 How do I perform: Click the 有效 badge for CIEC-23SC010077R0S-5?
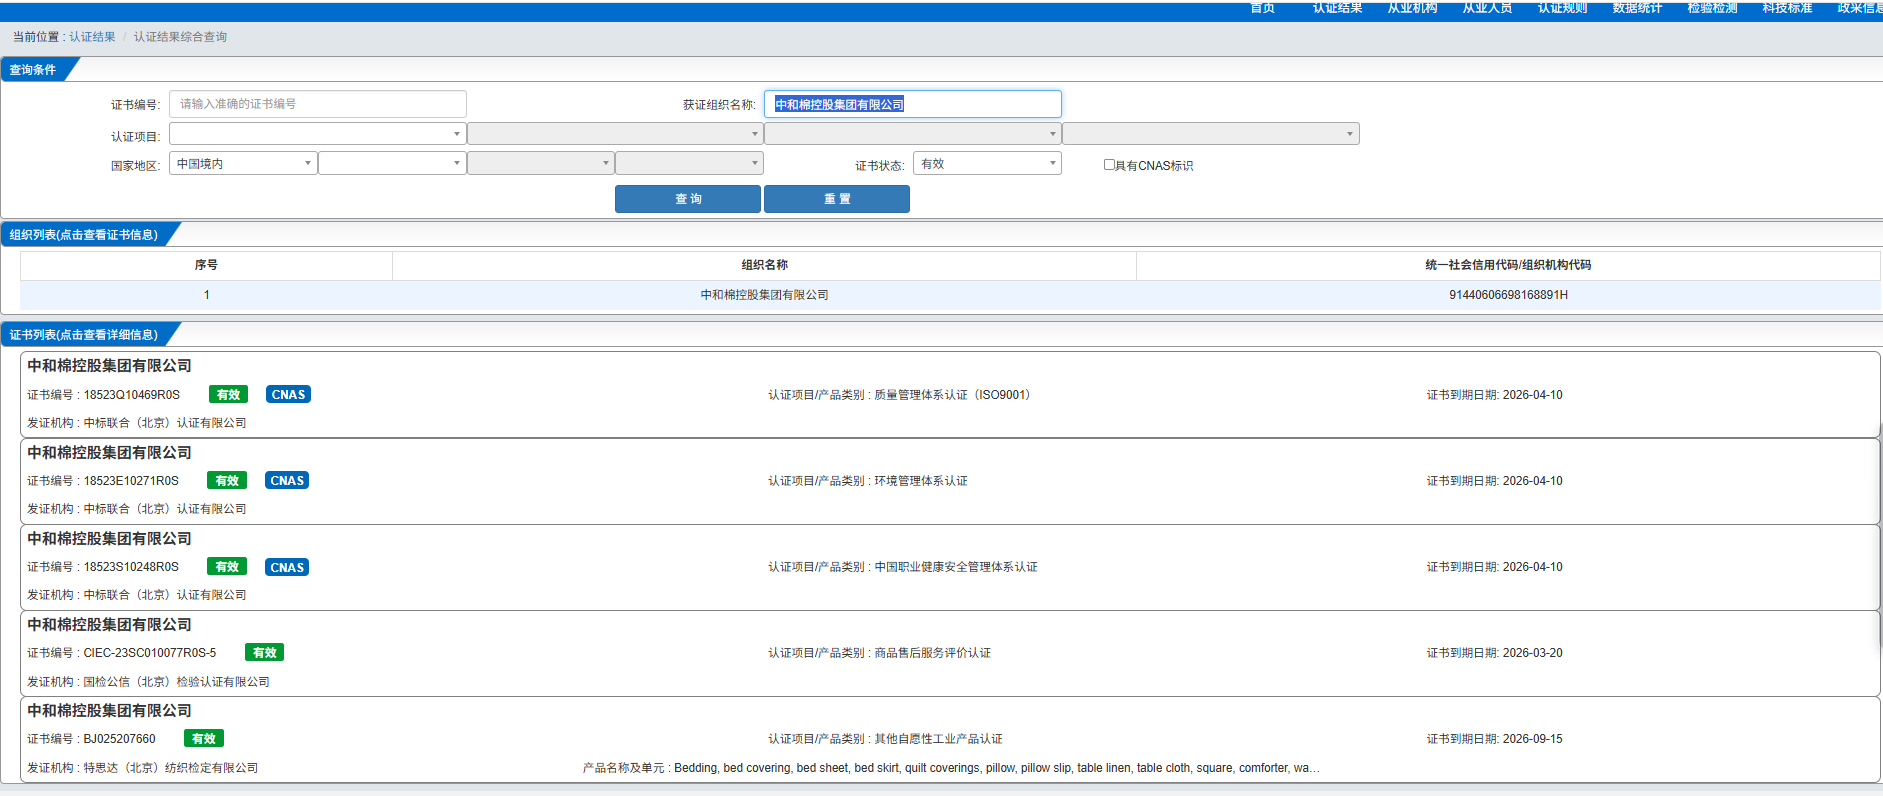coord(264,653)
